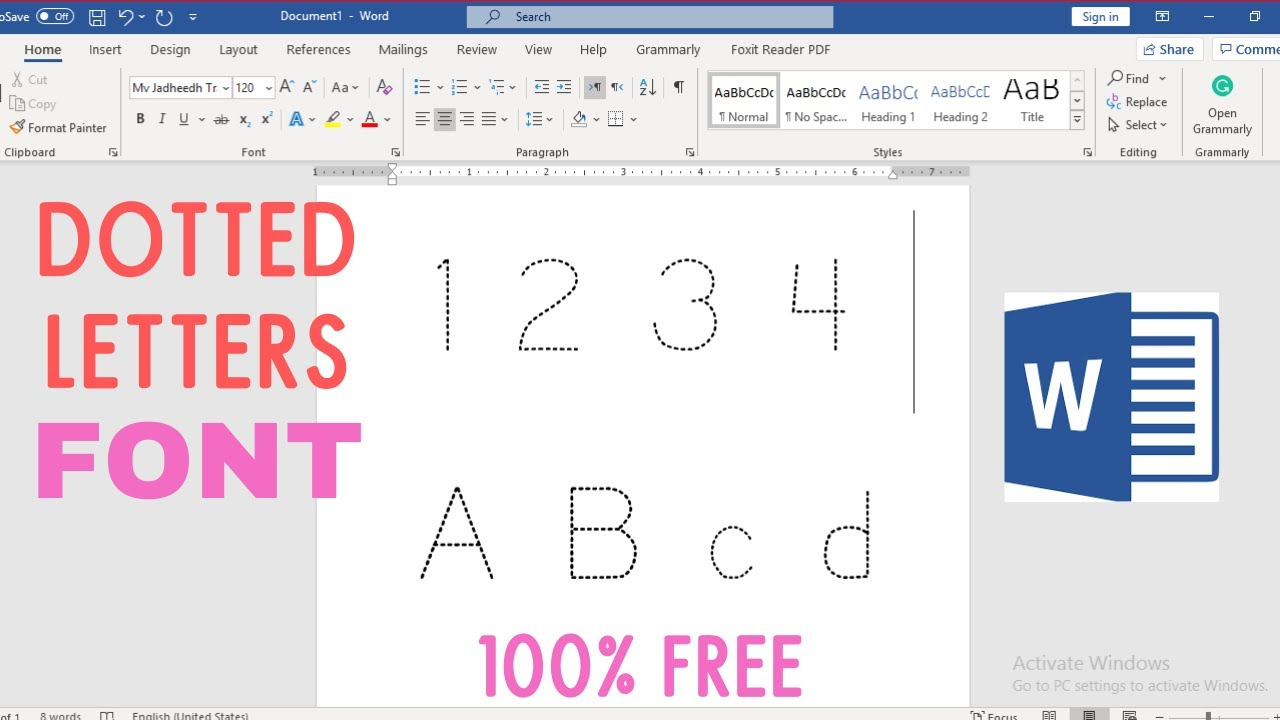Toggle center paragraph alignment
This screenshot has width=1280, height=720.
444,118
